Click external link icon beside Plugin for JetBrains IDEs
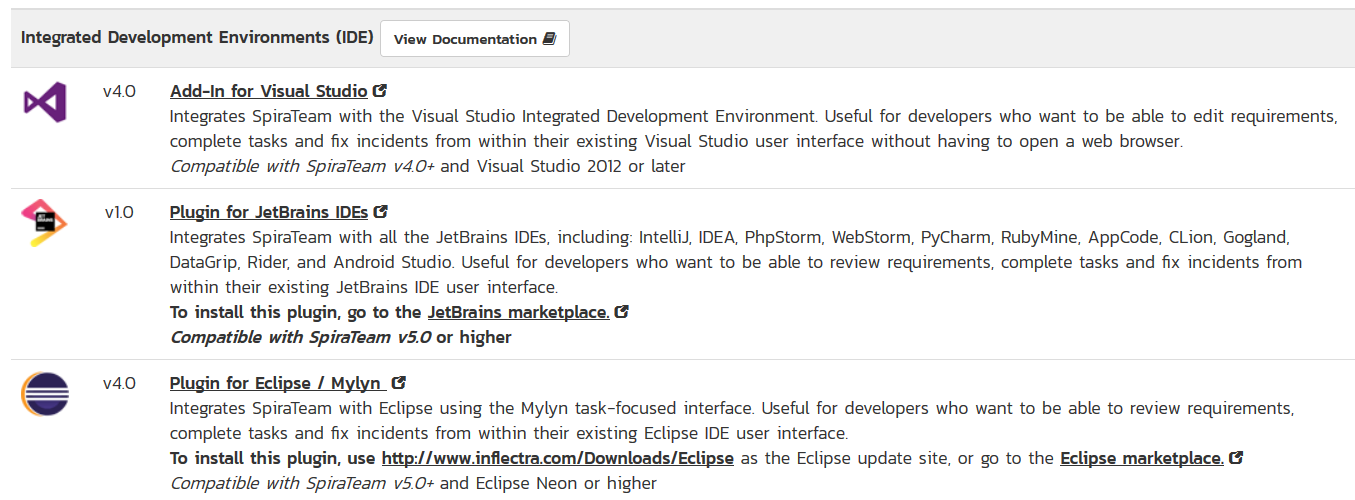 [380, 212]
